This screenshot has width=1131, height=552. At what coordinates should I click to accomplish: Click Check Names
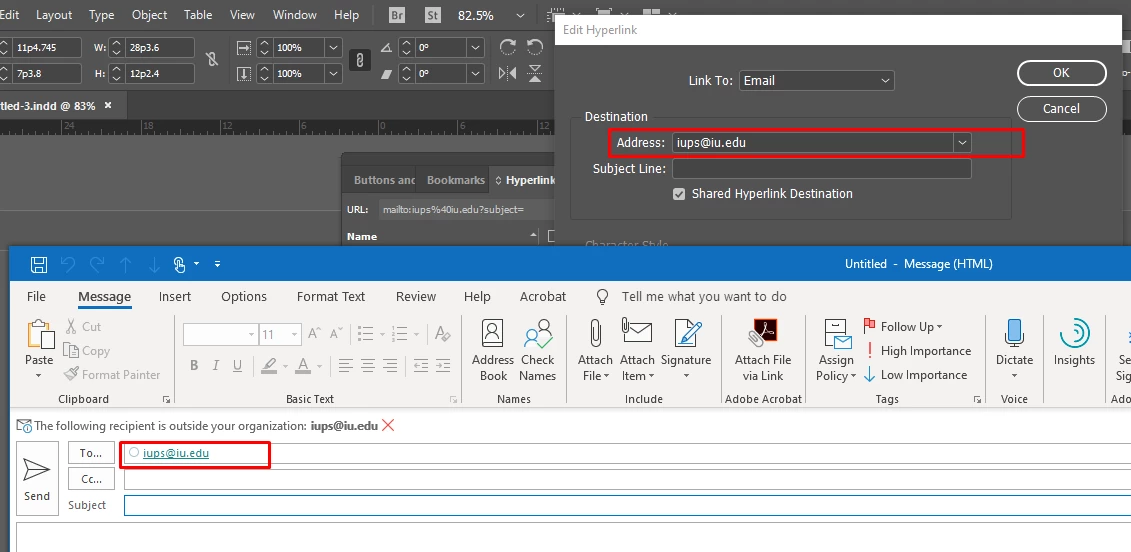coord(537,350)
